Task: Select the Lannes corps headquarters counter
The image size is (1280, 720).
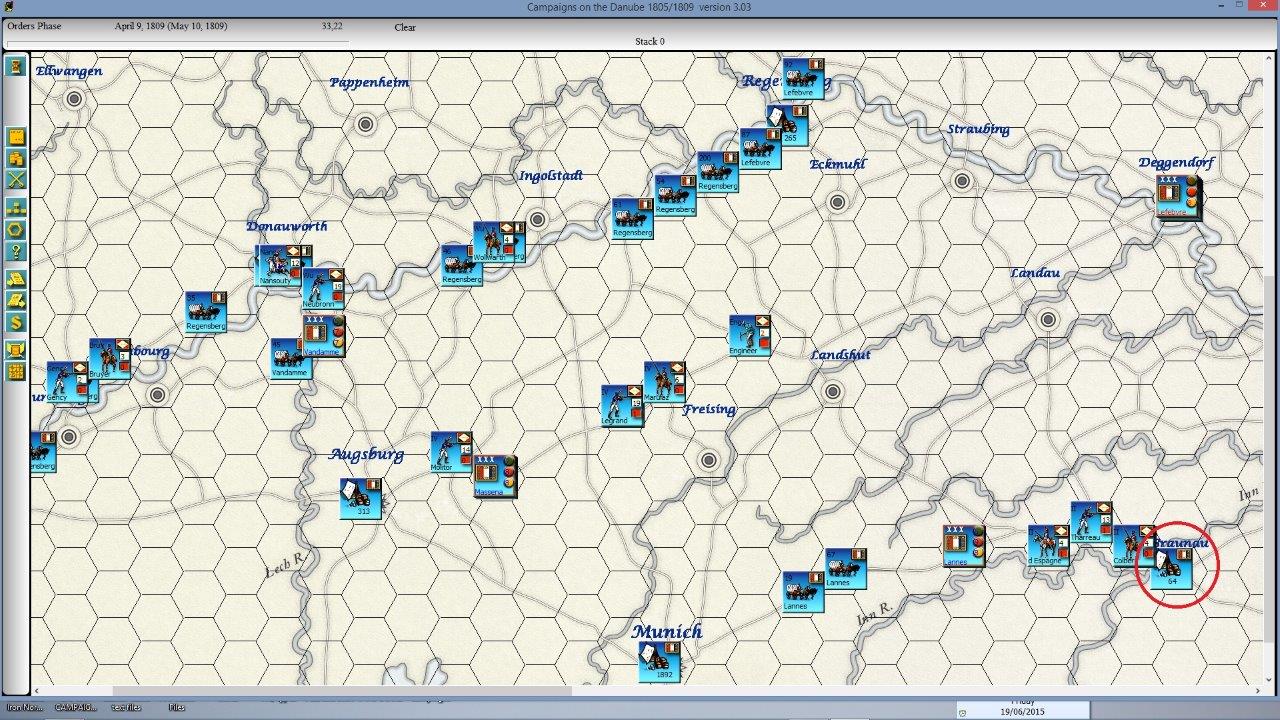Action: pyautogui.click(x=963, y=546)
